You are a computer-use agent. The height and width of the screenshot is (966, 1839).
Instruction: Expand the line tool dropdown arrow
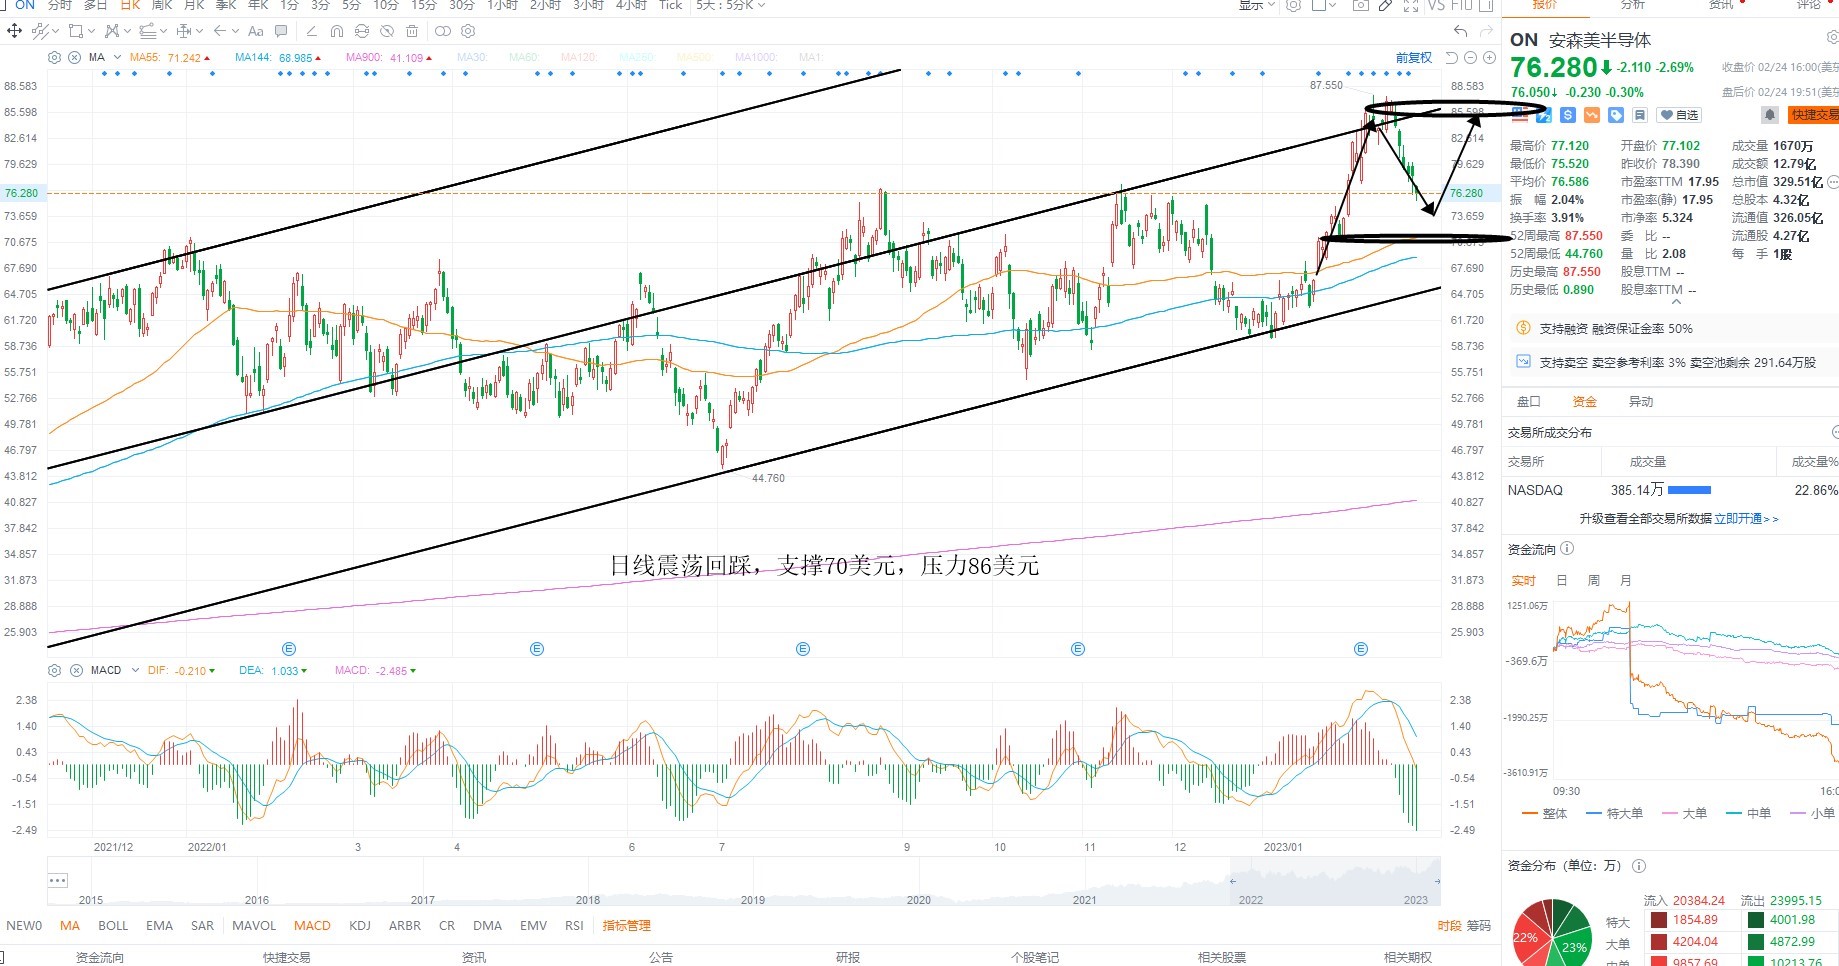pos(55,31)
